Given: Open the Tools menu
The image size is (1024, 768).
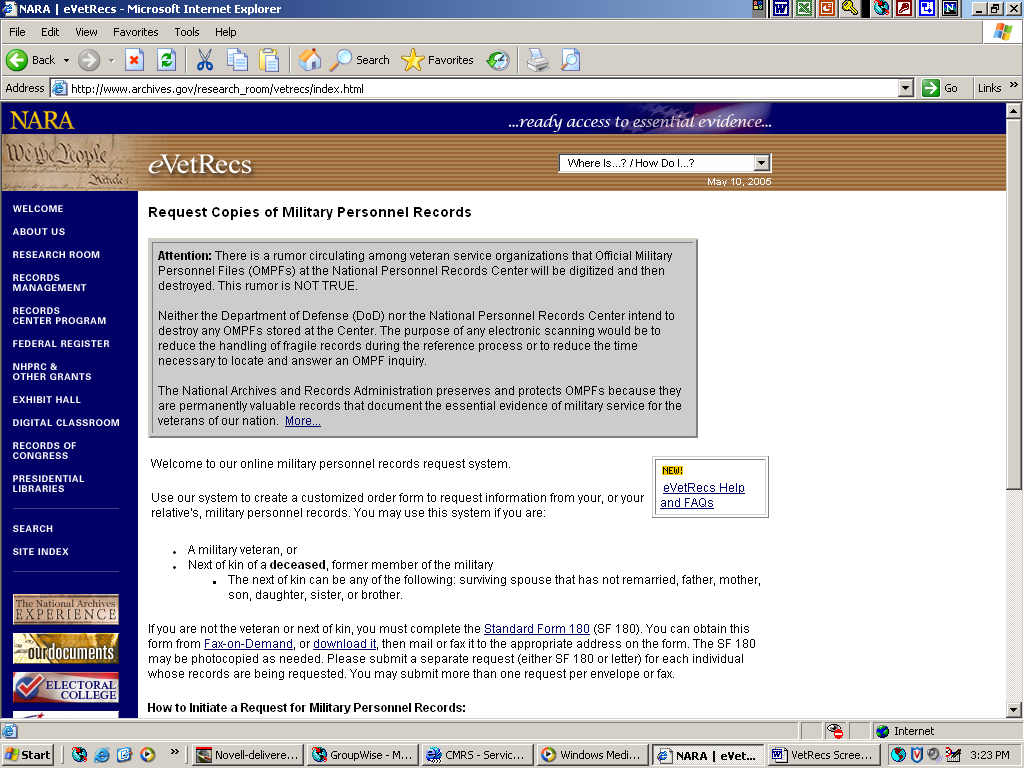Looking at the screenshot, I should (187, 32).
